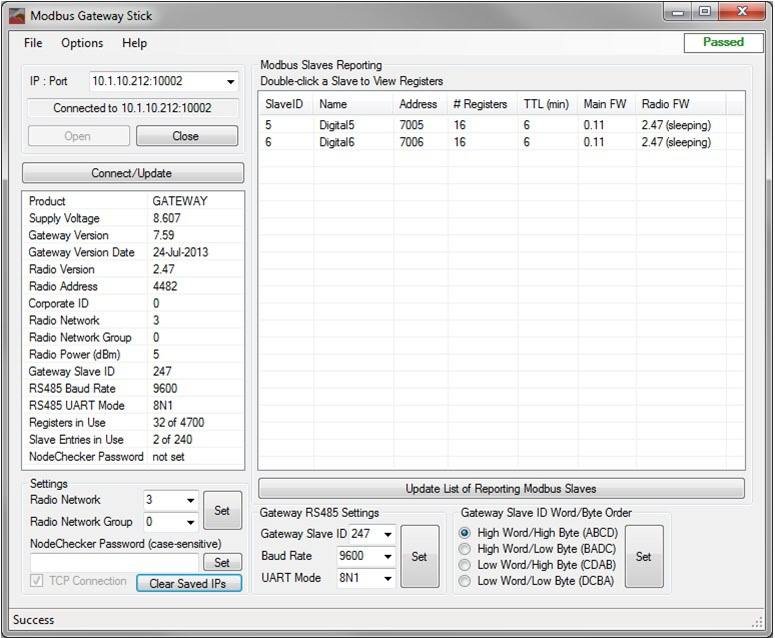Viewport: 775px width, 638px height.
Task: Toggle the TCP Connection checkbox
Action: click(x=38, y=581)
